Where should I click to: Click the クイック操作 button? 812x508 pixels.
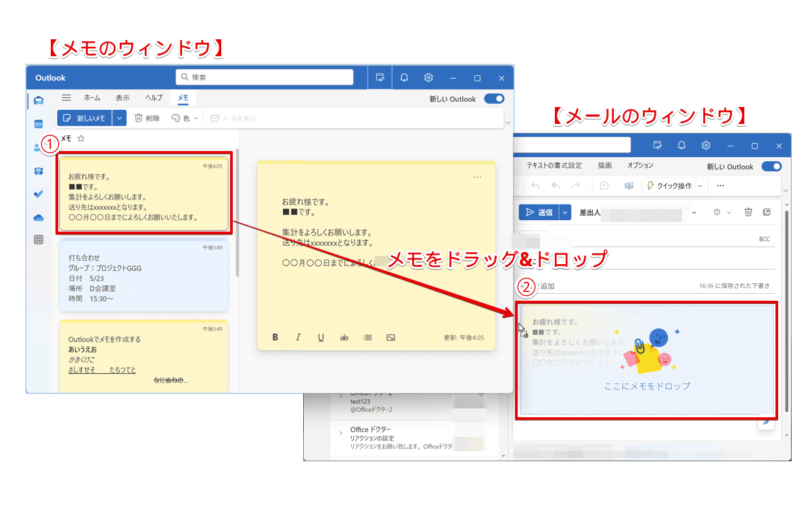(x=670, y=185)
